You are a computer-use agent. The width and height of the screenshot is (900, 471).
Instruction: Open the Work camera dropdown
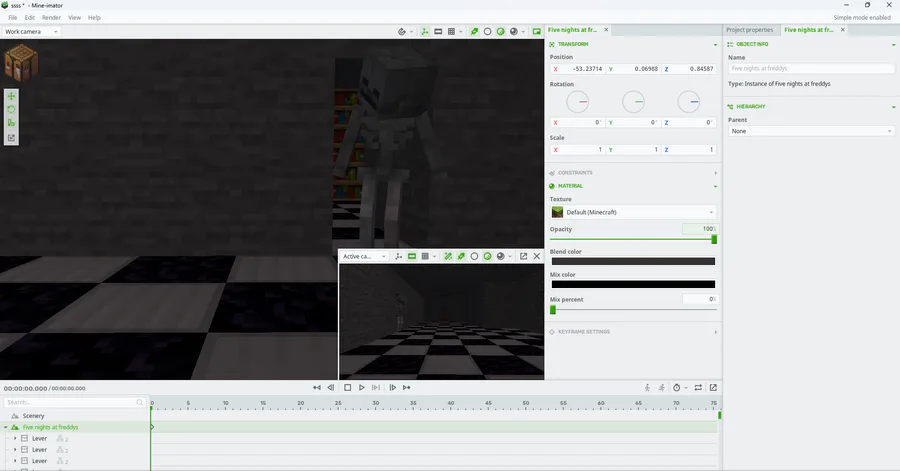click(x=30, y=31)
